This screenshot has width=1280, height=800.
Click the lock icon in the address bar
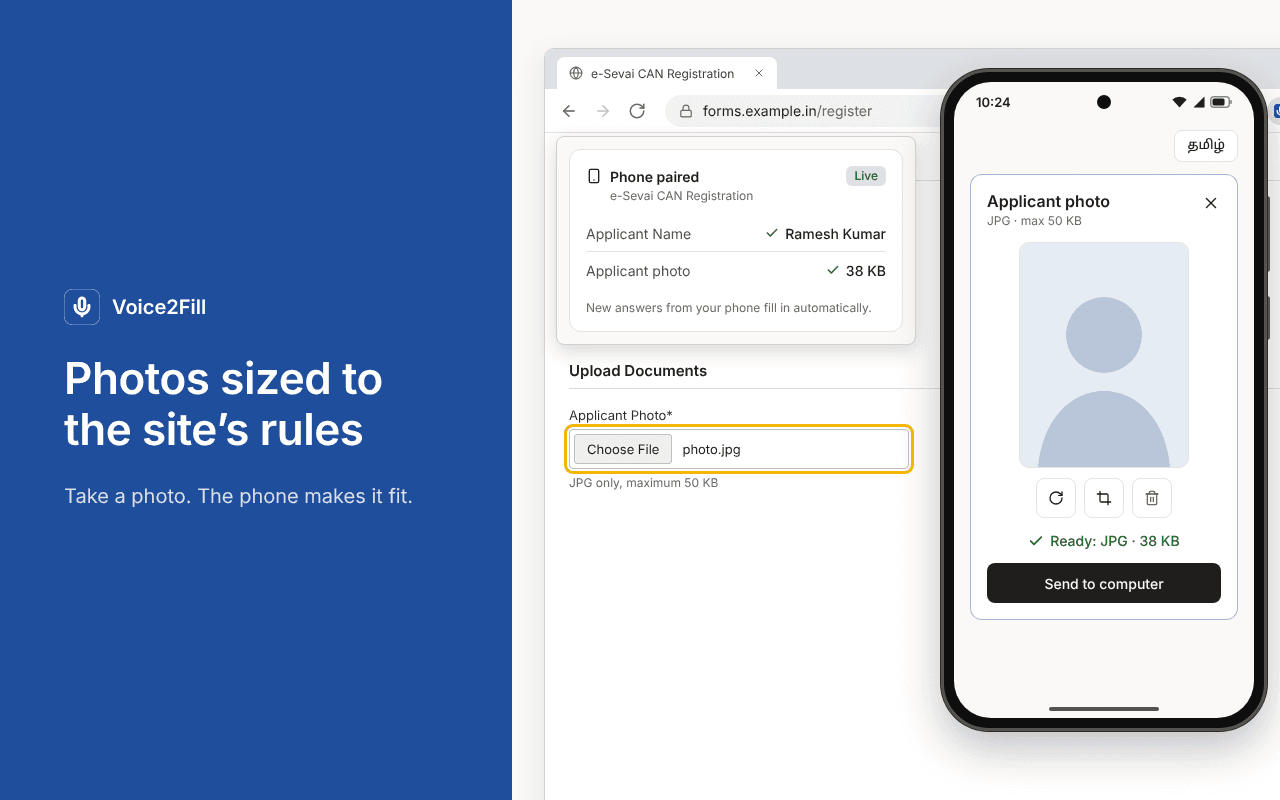click(686, 111)
